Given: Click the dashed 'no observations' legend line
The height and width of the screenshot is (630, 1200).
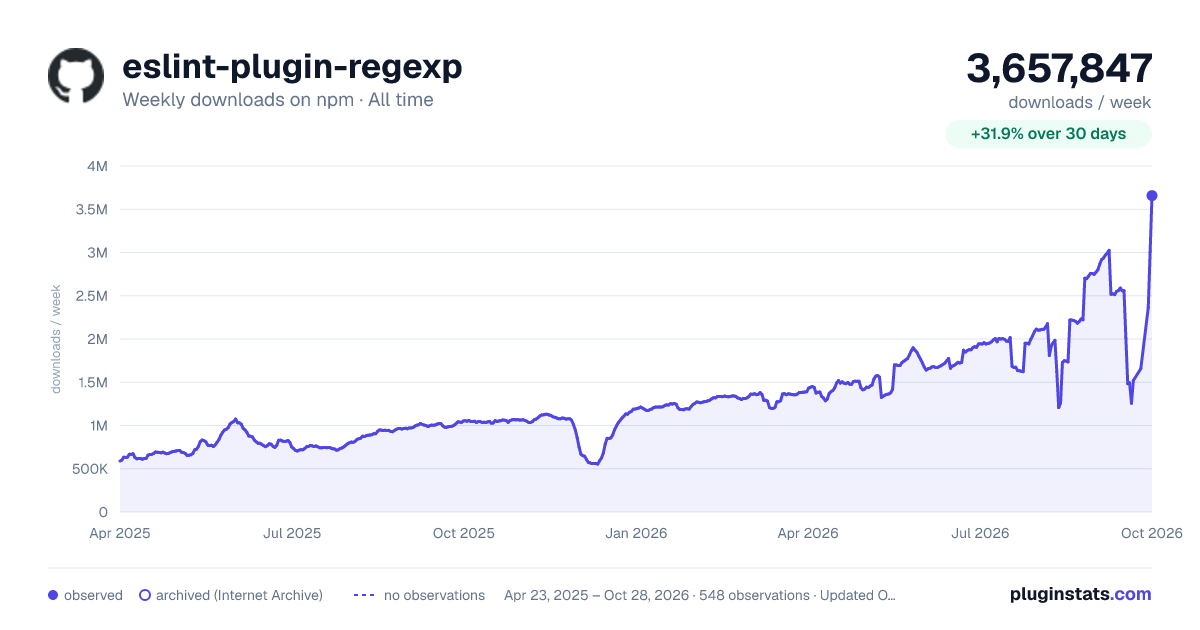Looking at the screenshot, I should pyautogui.click(x=364, y=595).
